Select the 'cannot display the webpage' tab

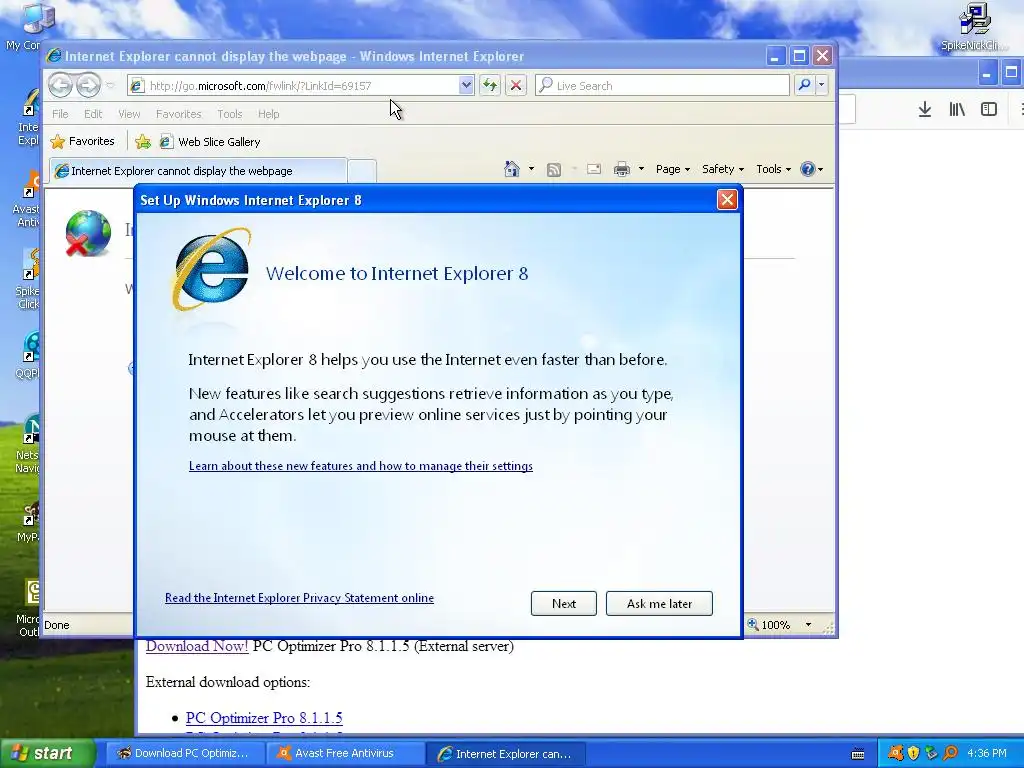pyautogui.click(x=198, y=170)
